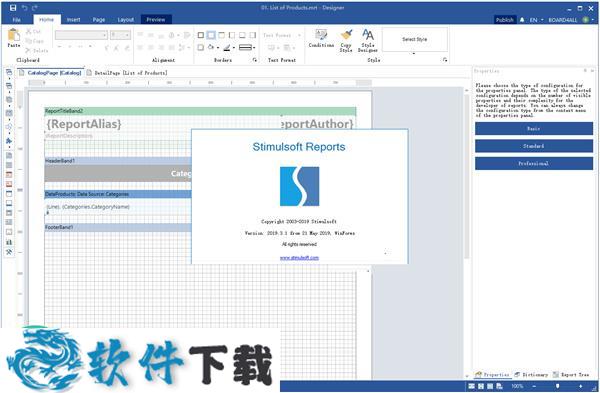Switch to the Page ribbon tab
600x393 pixels.
99,20
